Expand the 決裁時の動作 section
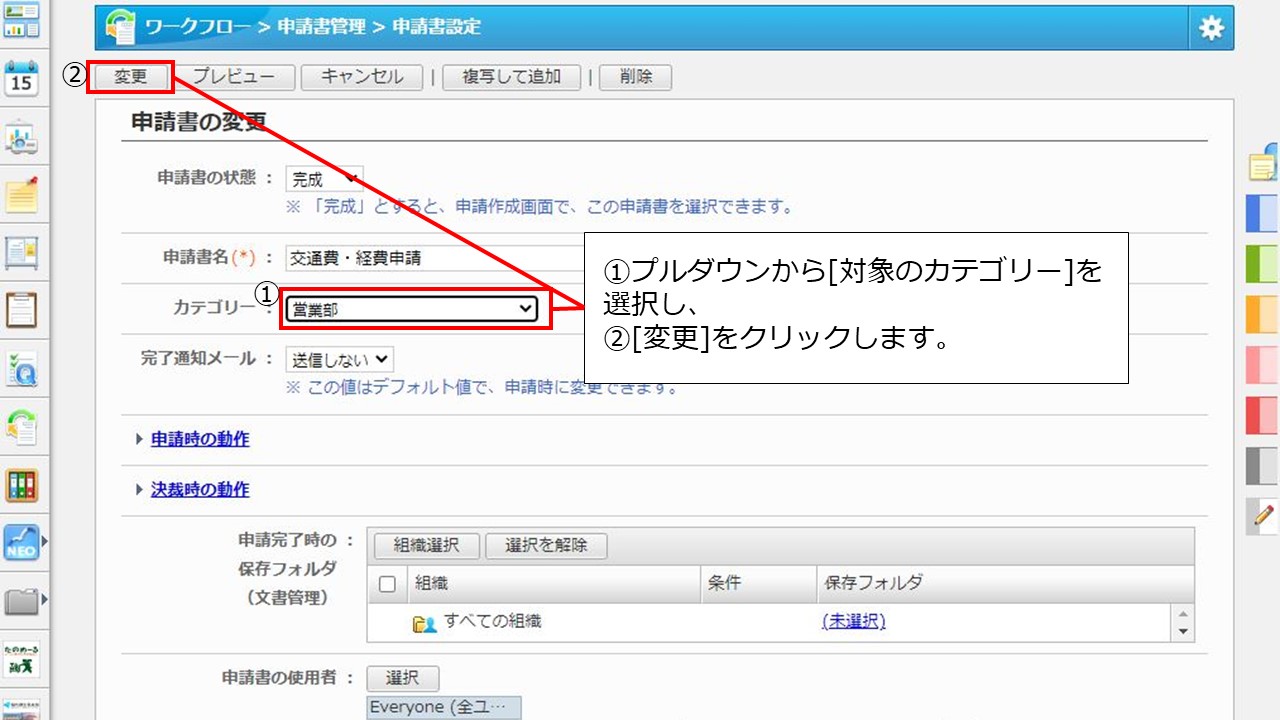The height and width of the screenshot is (720, 1280). [139, 490]
